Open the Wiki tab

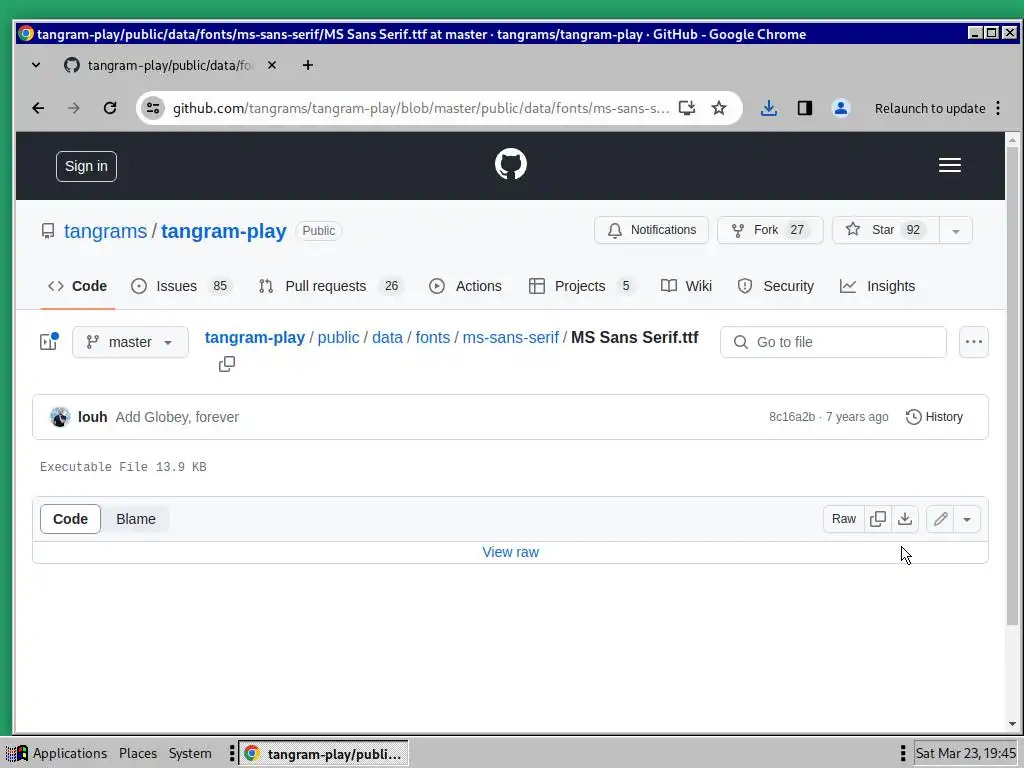pos(686,286)
